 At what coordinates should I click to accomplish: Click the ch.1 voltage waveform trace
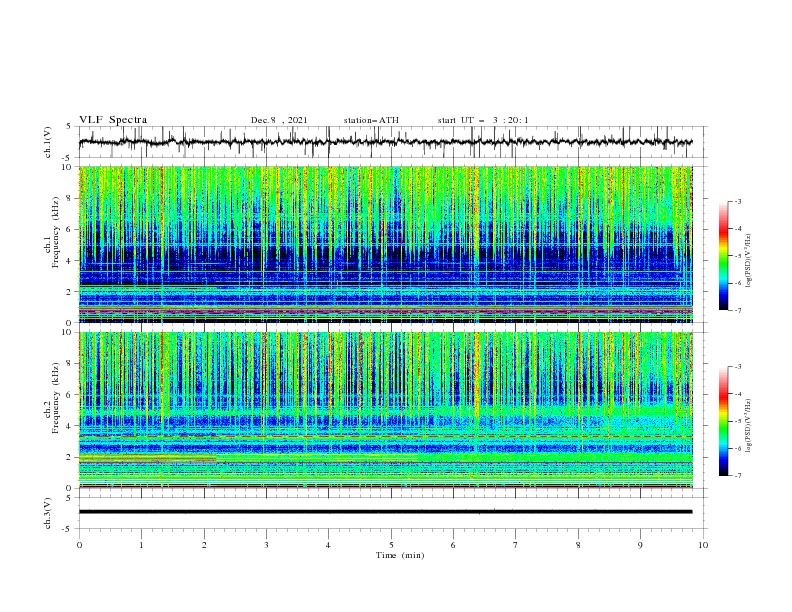(x=385, y=142)
